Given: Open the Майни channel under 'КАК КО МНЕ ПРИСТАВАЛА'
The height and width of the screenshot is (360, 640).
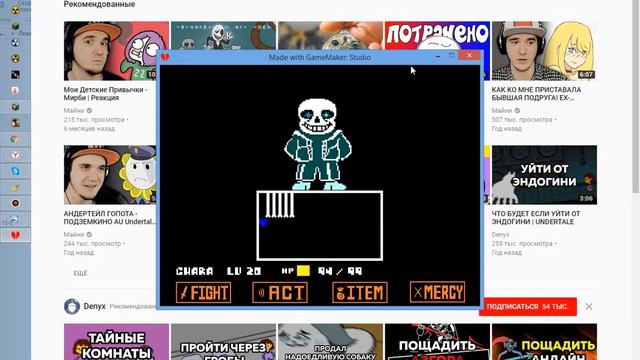Looking at the screenshot, I should (502, 111).
